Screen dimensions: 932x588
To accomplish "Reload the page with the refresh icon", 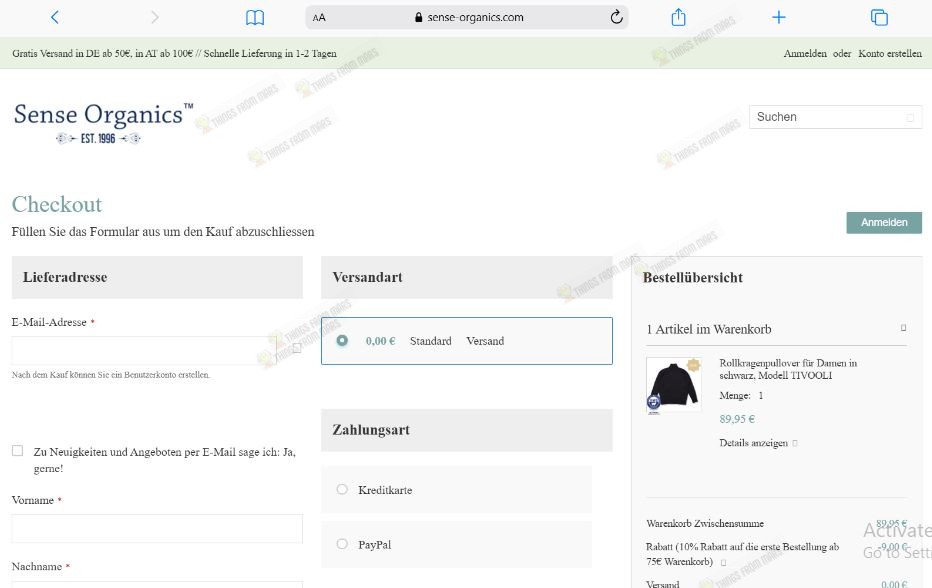I will [616, 17].
